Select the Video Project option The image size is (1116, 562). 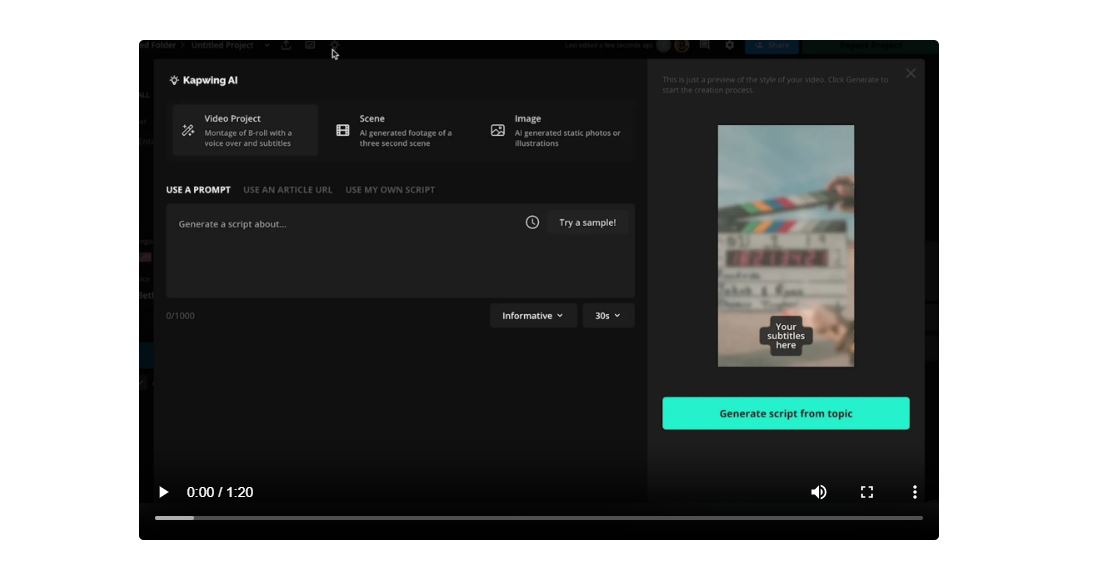[245, 130]
